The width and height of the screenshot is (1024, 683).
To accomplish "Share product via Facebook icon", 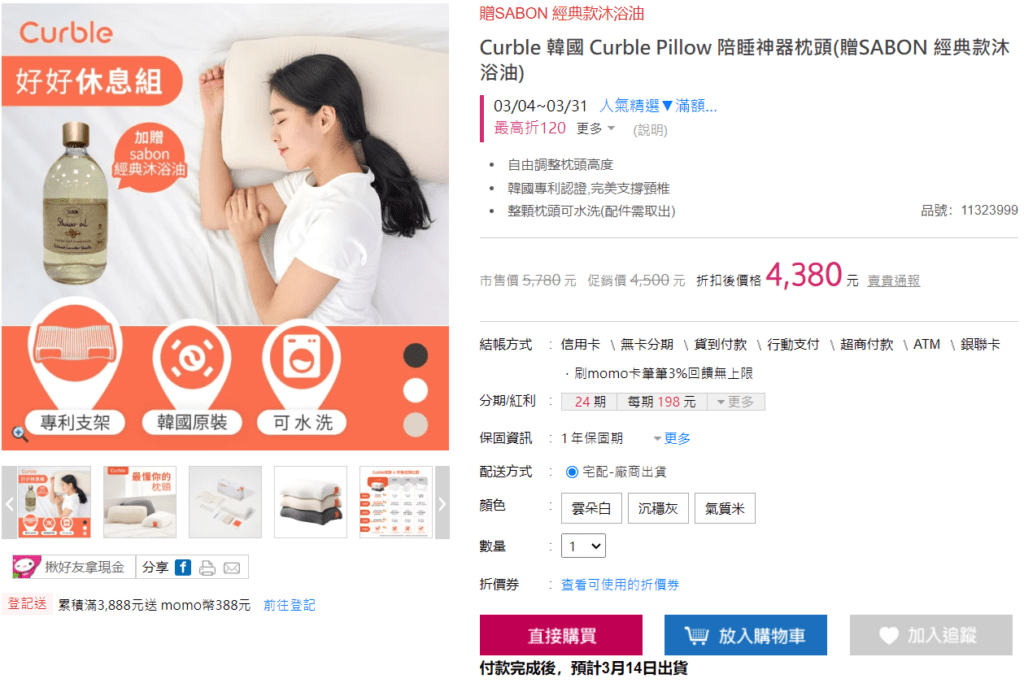I will [183, 567].
